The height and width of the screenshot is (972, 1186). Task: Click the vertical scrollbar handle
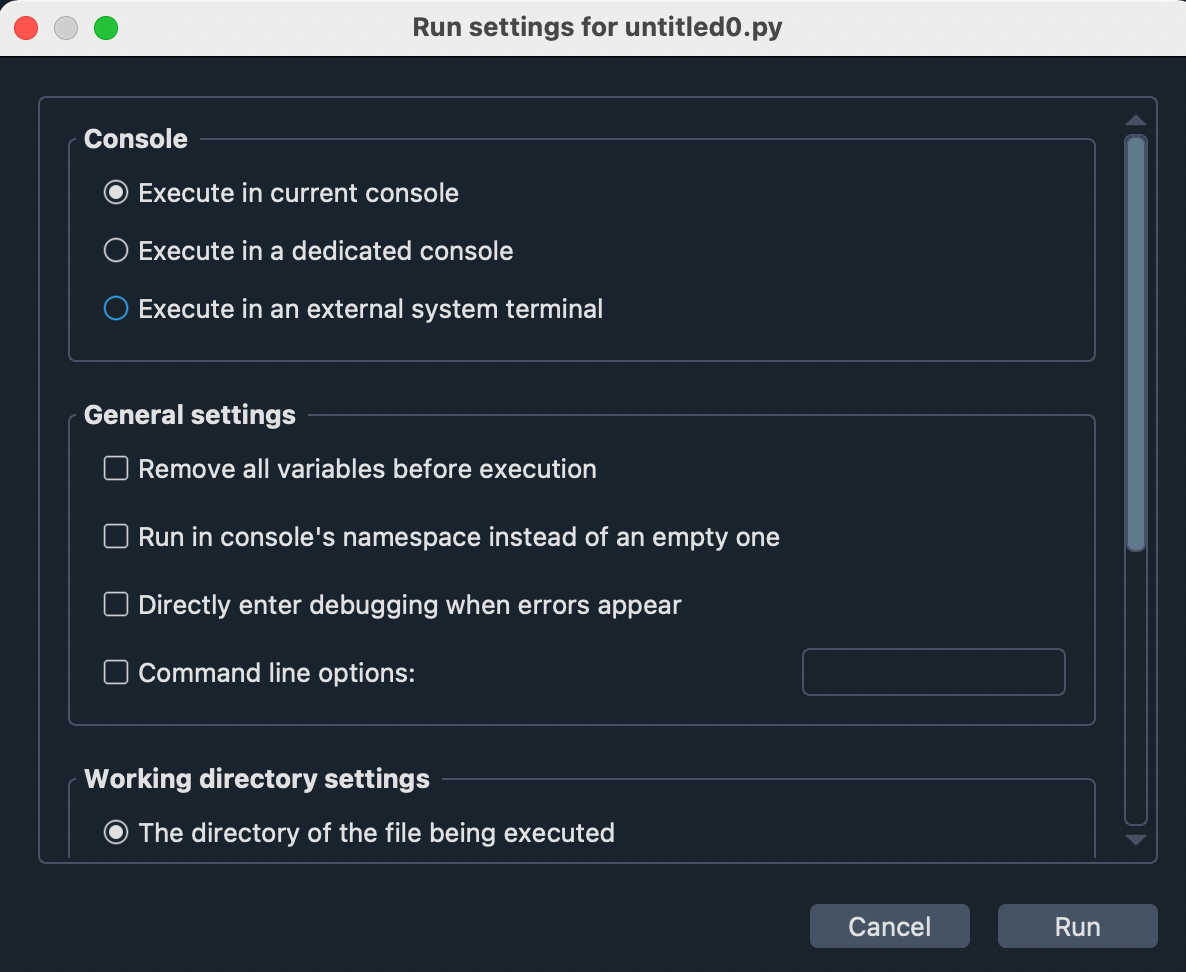click(1135, 343)
